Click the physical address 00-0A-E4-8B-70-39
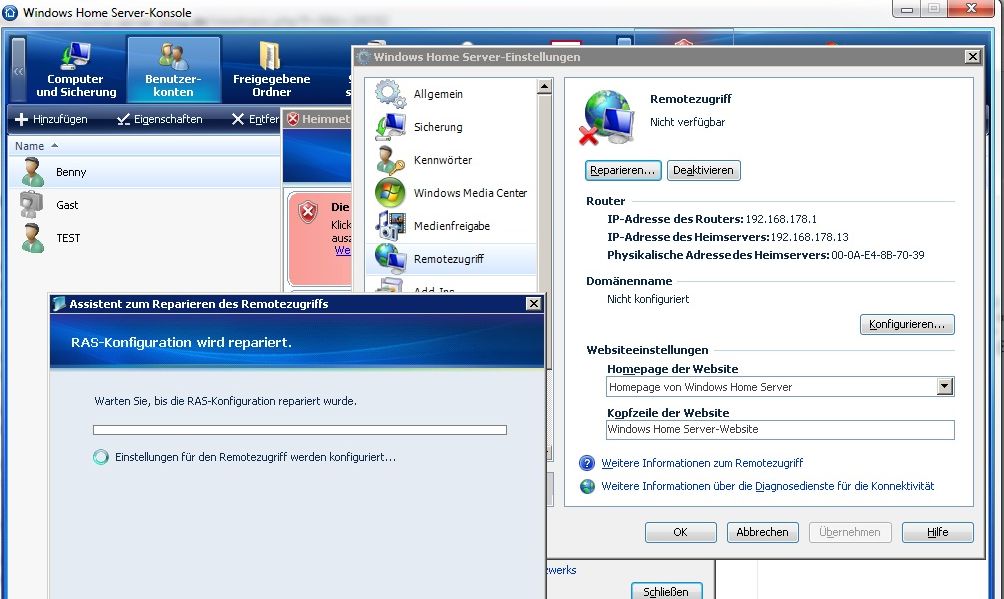The image size is (1004, 599). (878, 255)
